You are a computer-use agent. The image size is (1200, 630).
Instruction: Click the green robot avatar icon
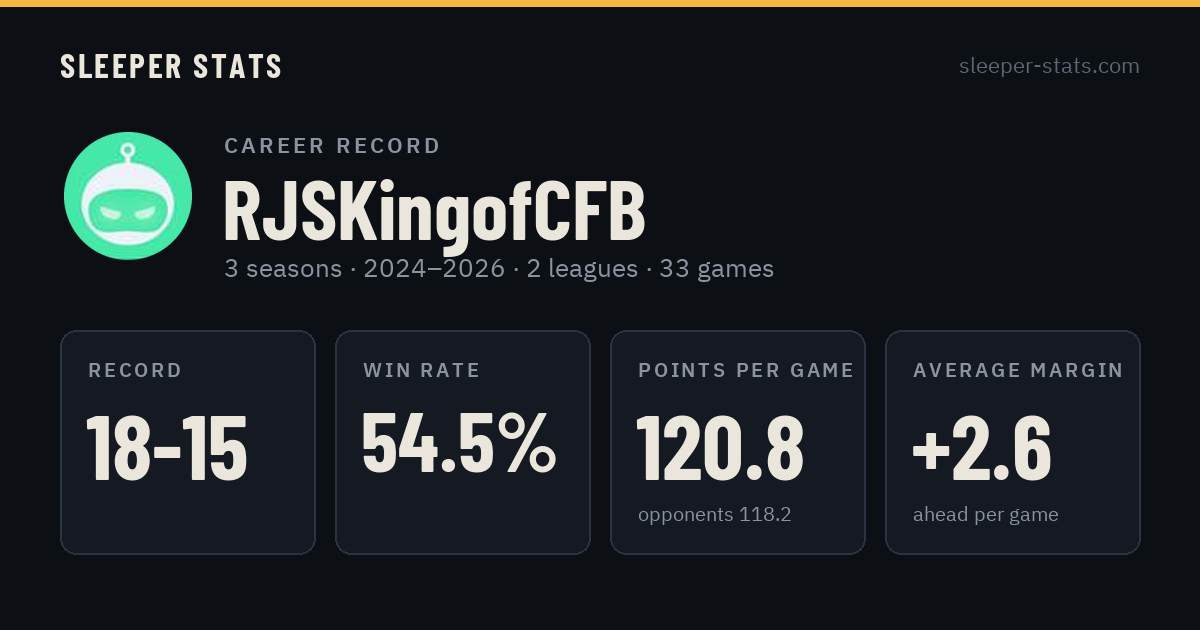click(128, 196)
